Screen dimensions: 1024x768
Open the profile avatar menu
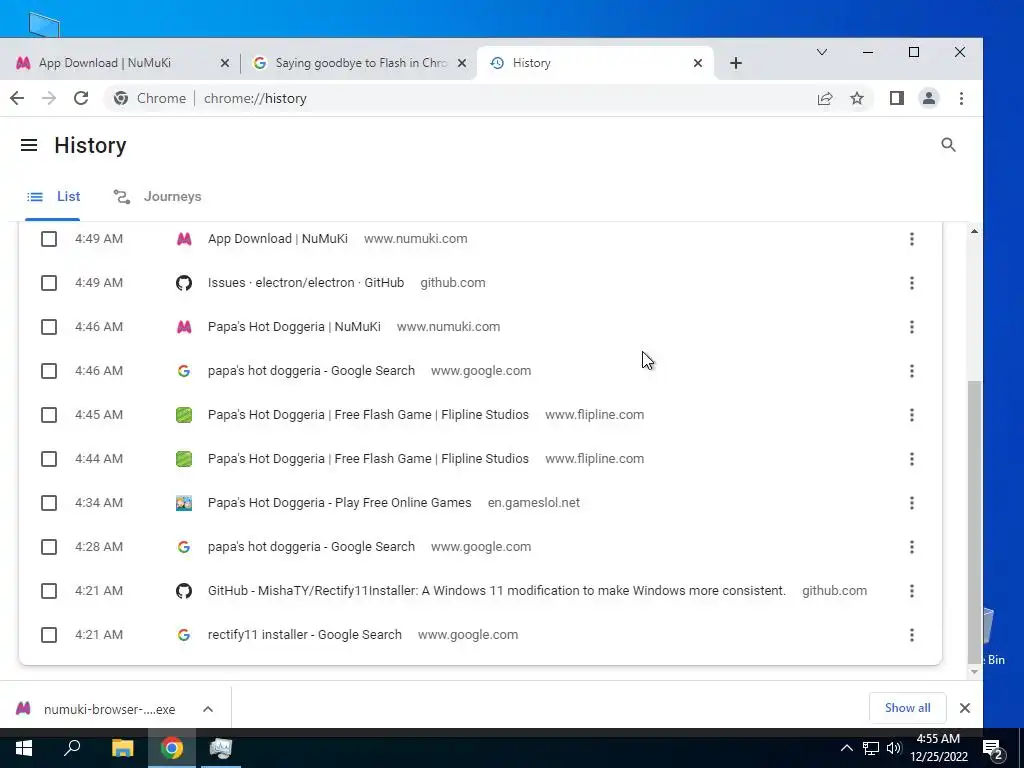point(929,98)
